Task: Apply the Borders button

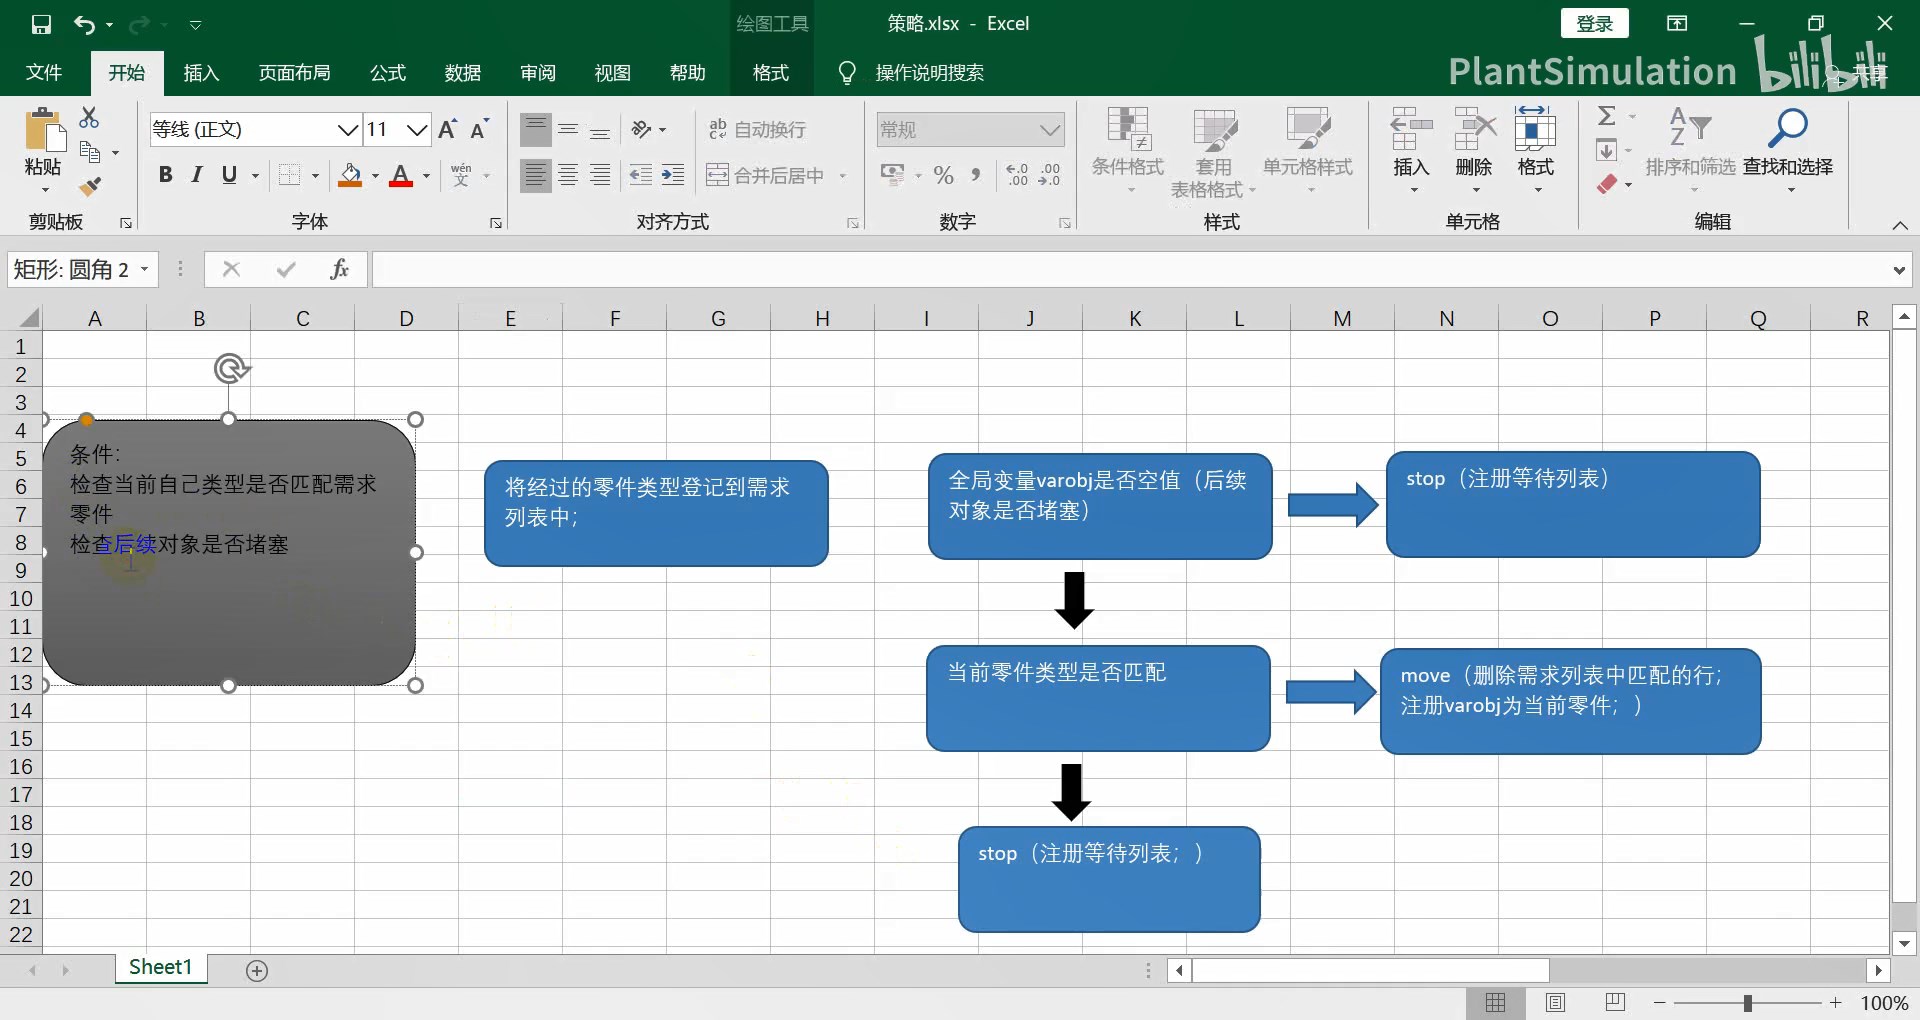Action: pos(289,175)
